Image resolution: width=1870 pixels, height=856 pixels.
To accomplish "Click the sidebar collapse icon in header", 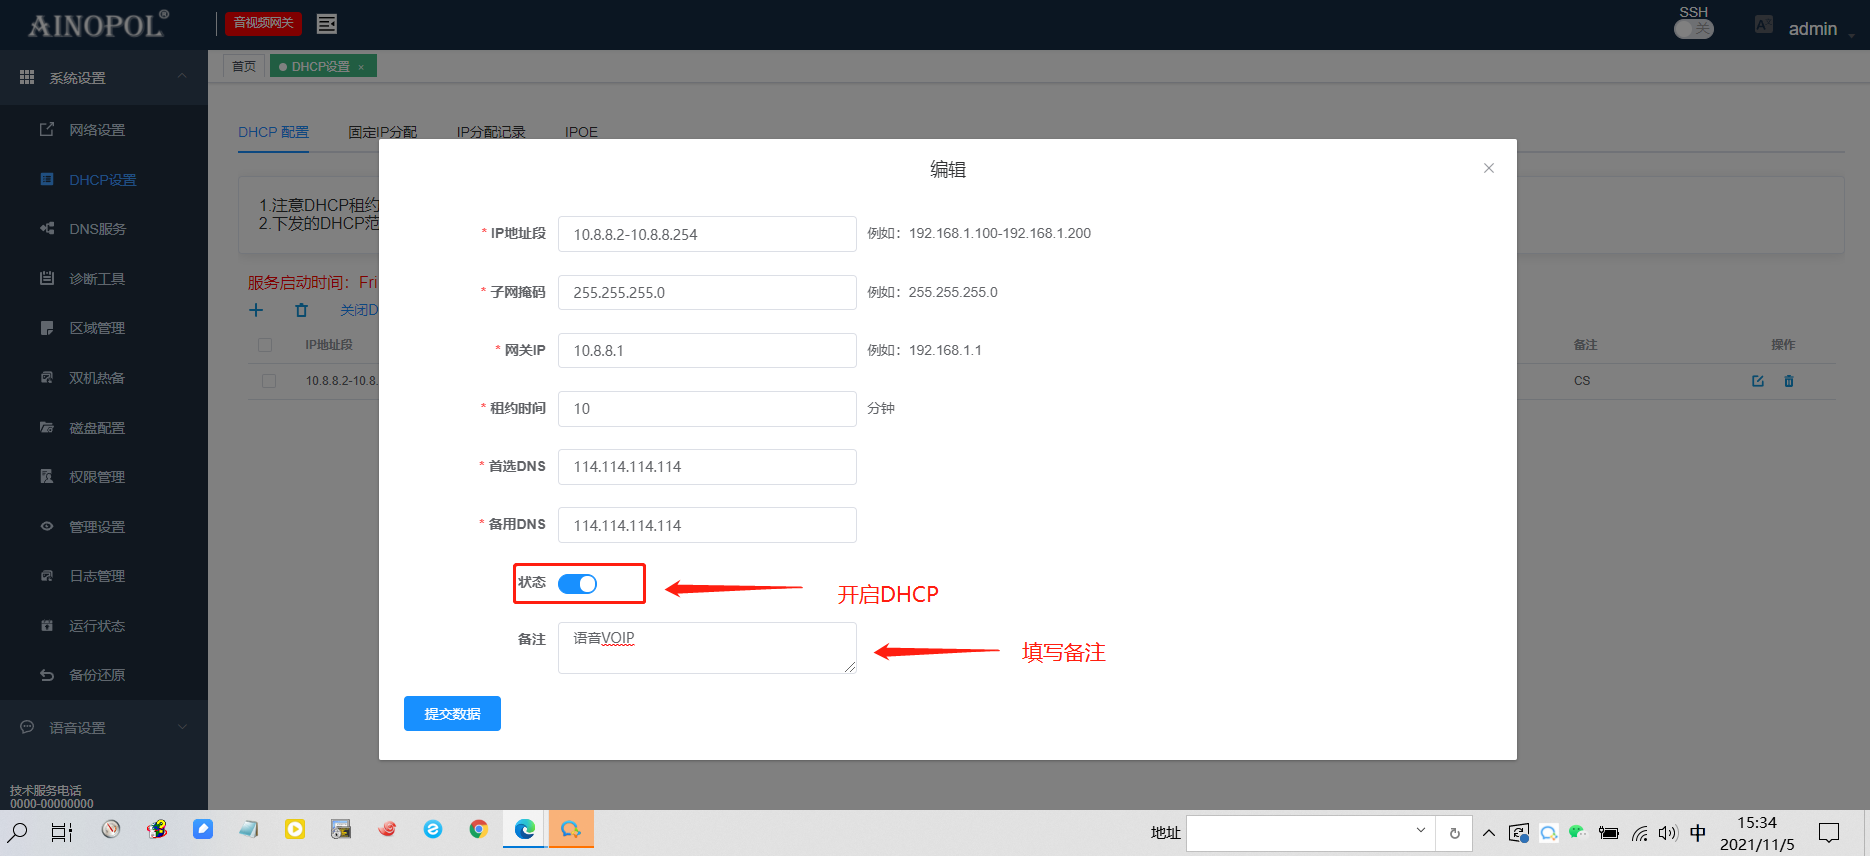I will (326, 24).
